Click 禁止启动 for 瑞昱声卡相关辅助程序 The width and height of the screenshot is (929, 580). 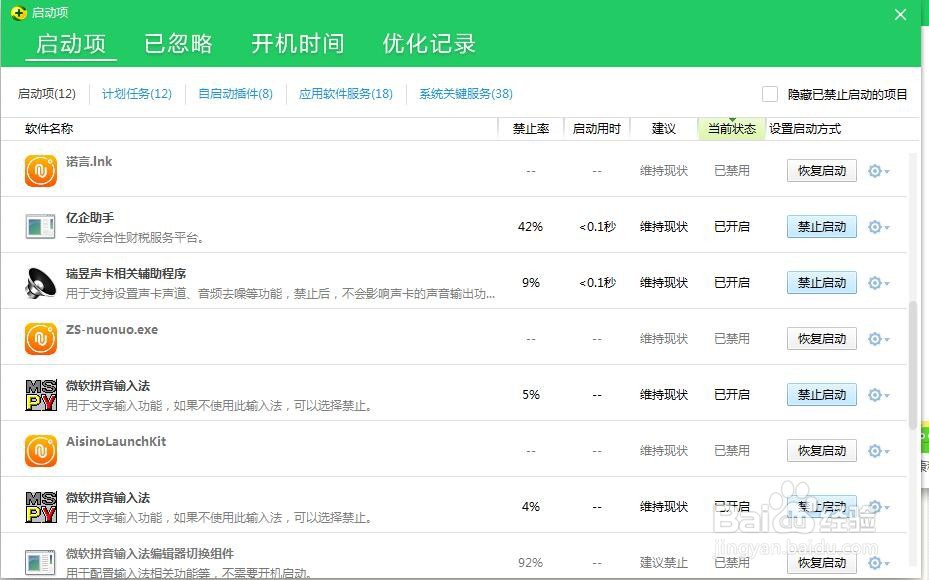click(x=822, y=283)
